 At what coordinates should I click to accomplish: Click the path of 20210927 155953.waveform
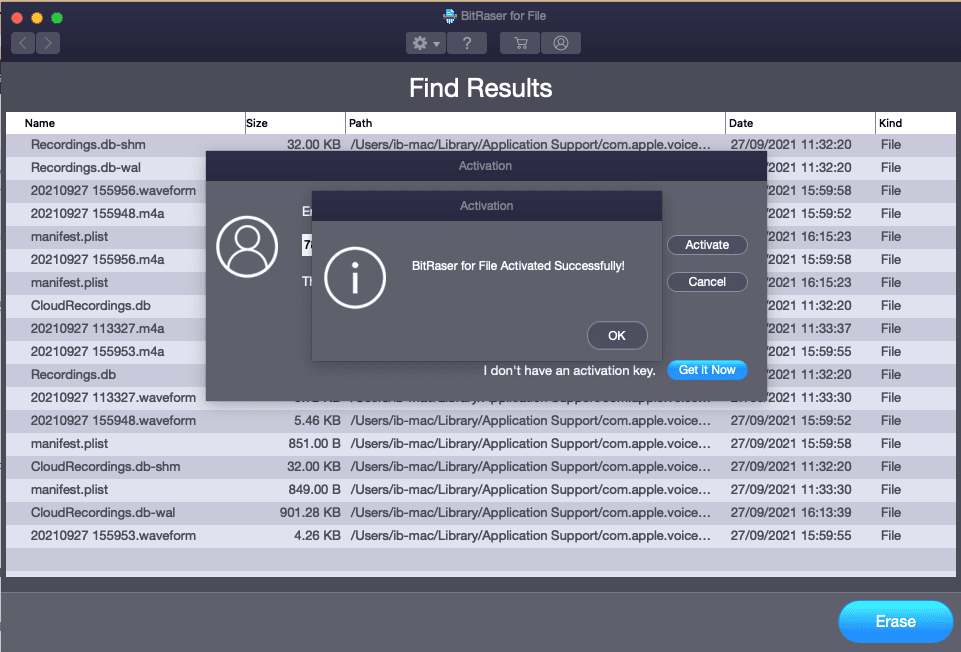click(531, 536)
